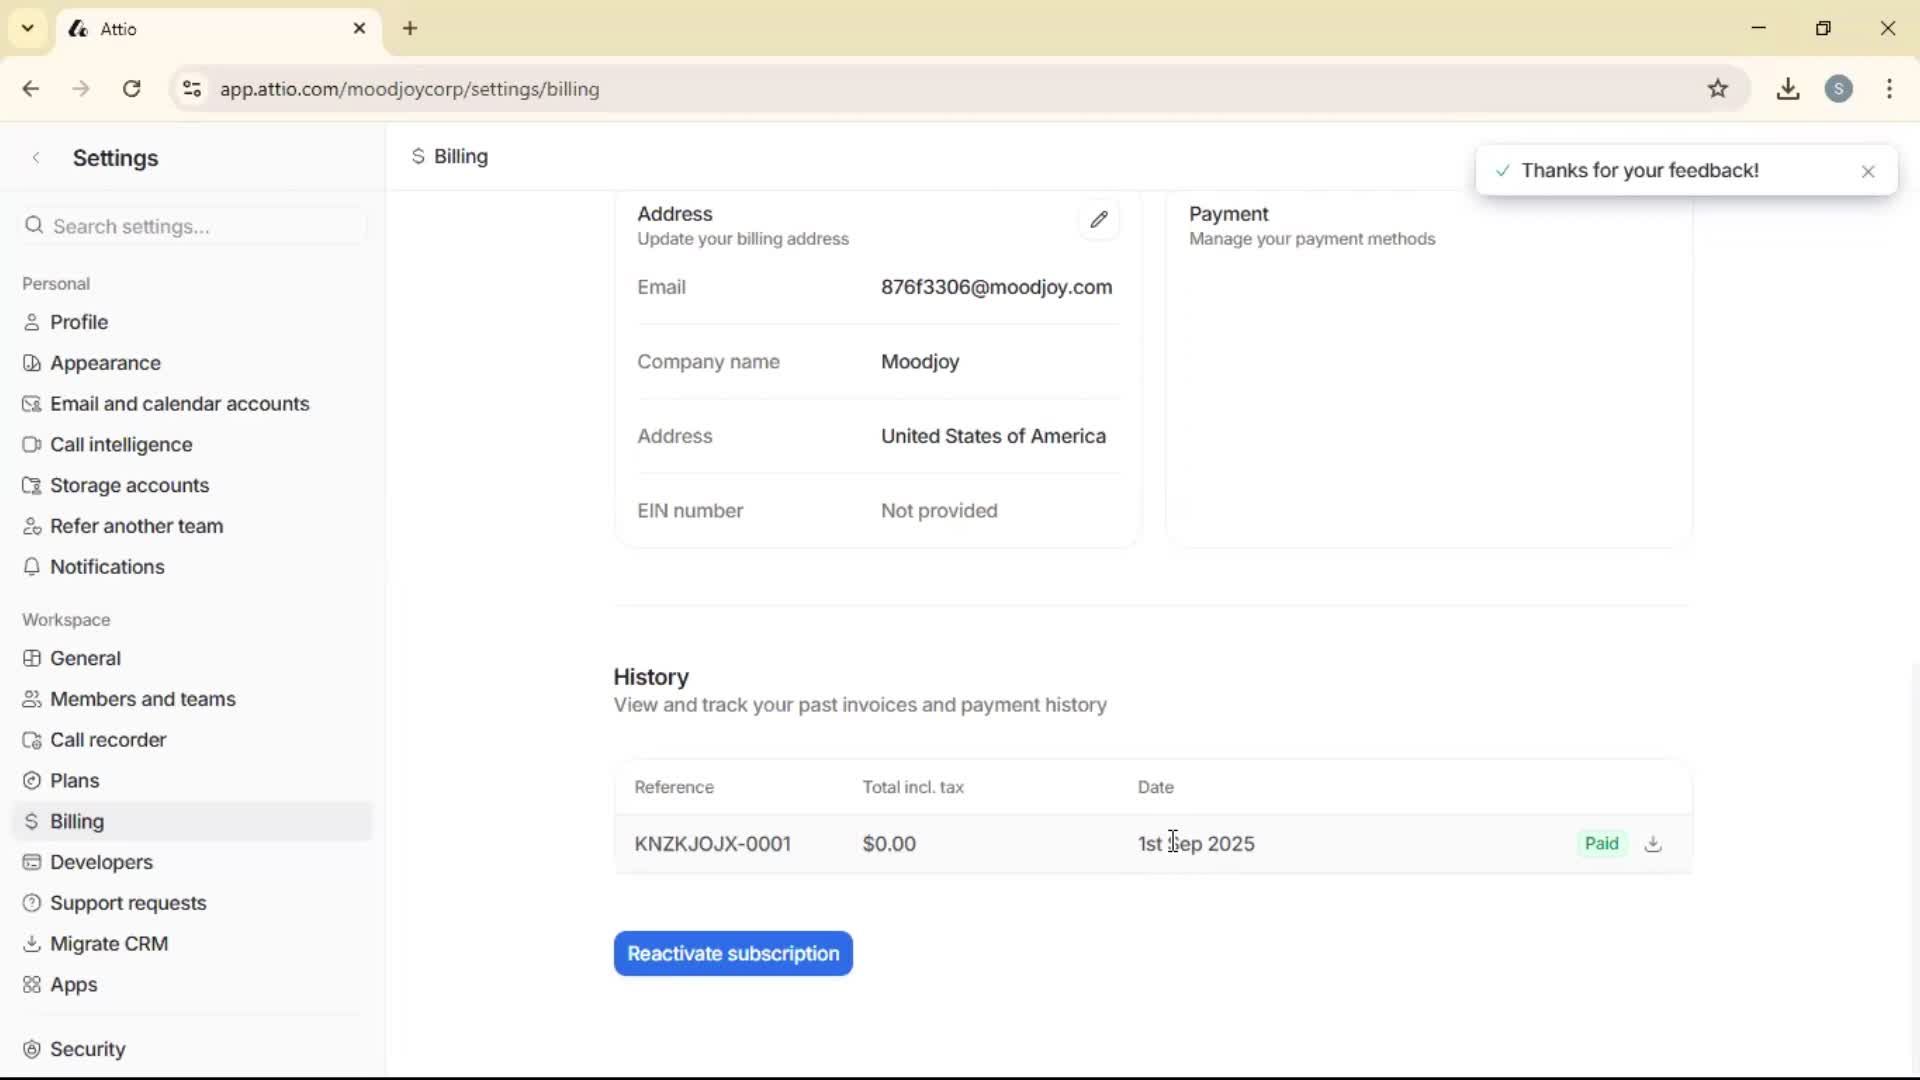Select Notifications in the sidebar
This screenshot has height=1080, width=1920.
click(x=107, y=567)
